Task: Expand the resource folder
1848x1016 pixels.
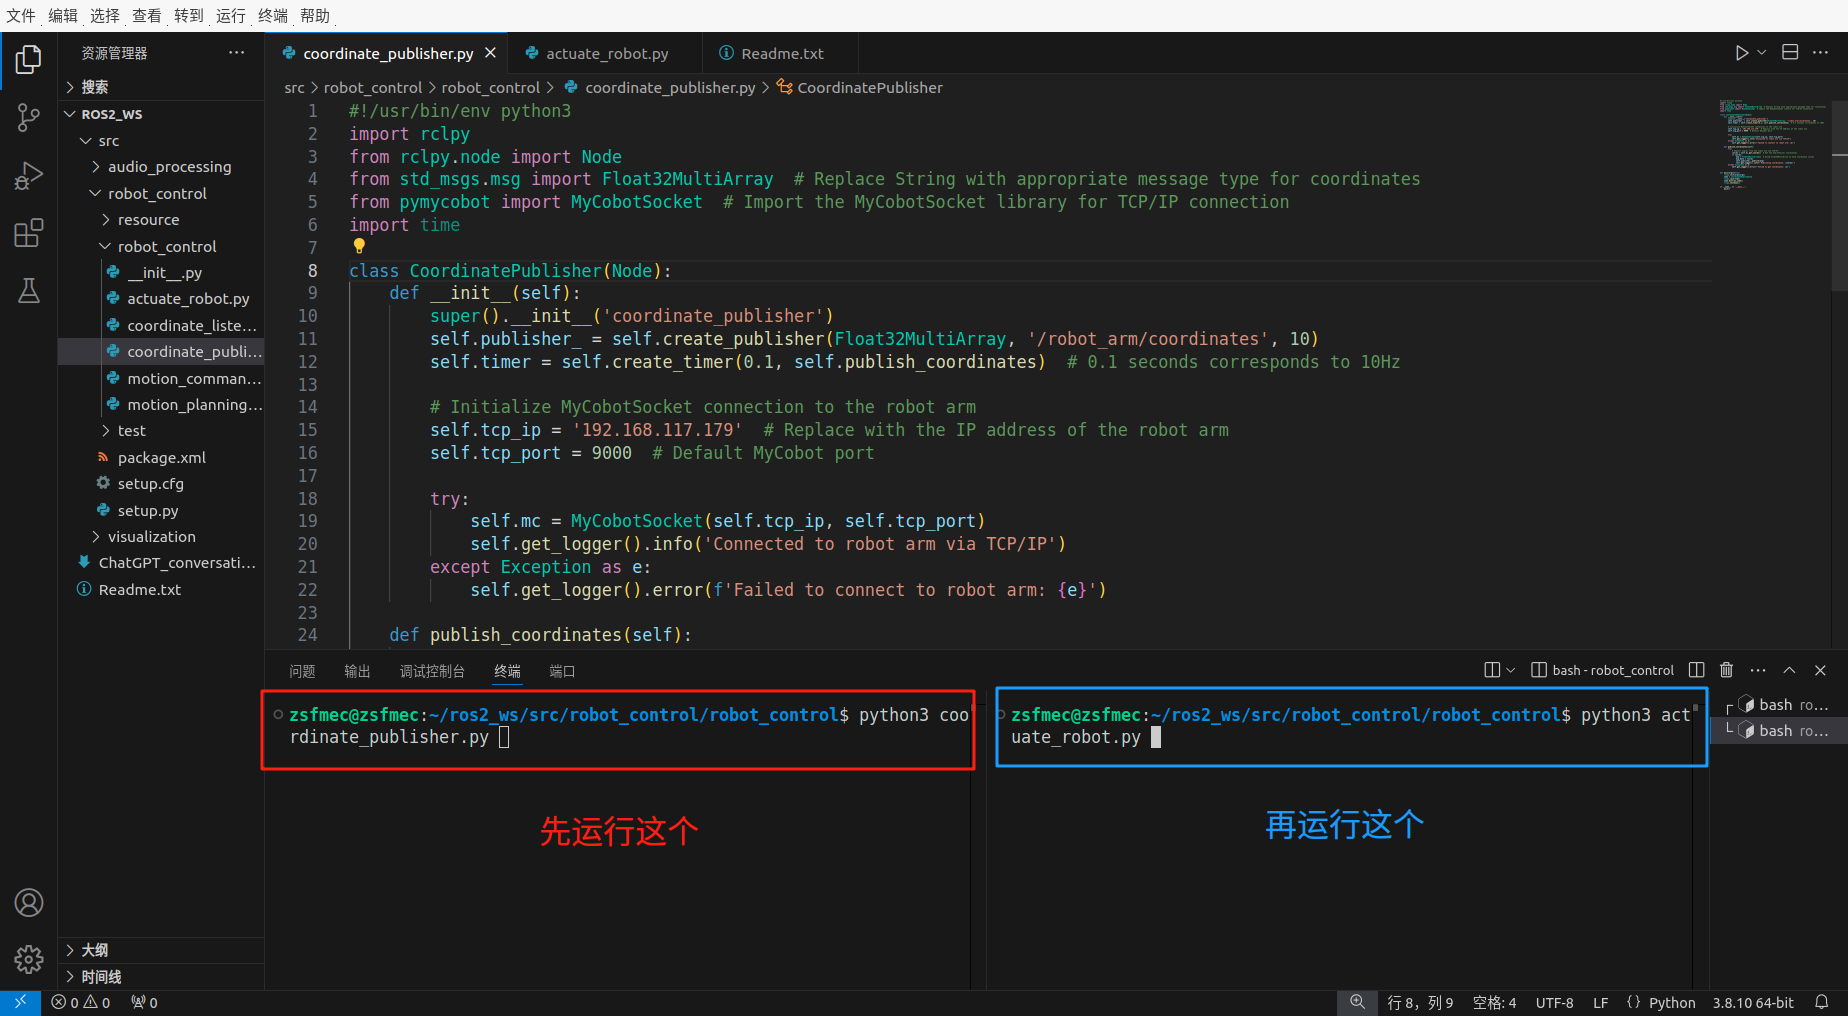Action: pyautogui.click(x=161, y=220)
